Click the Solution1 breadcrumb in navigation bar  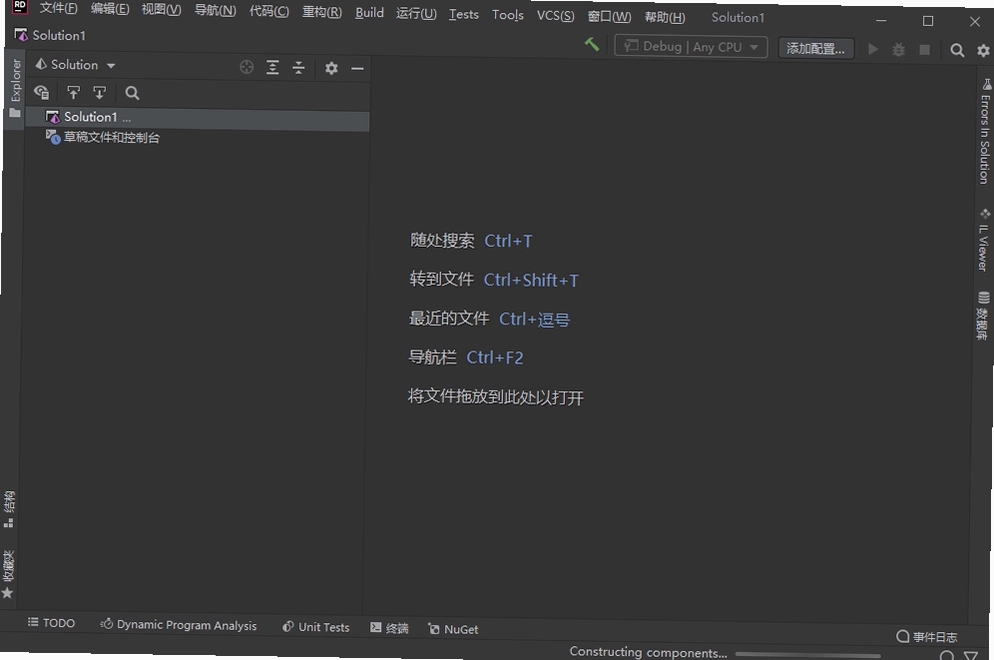tap(50, 36)
